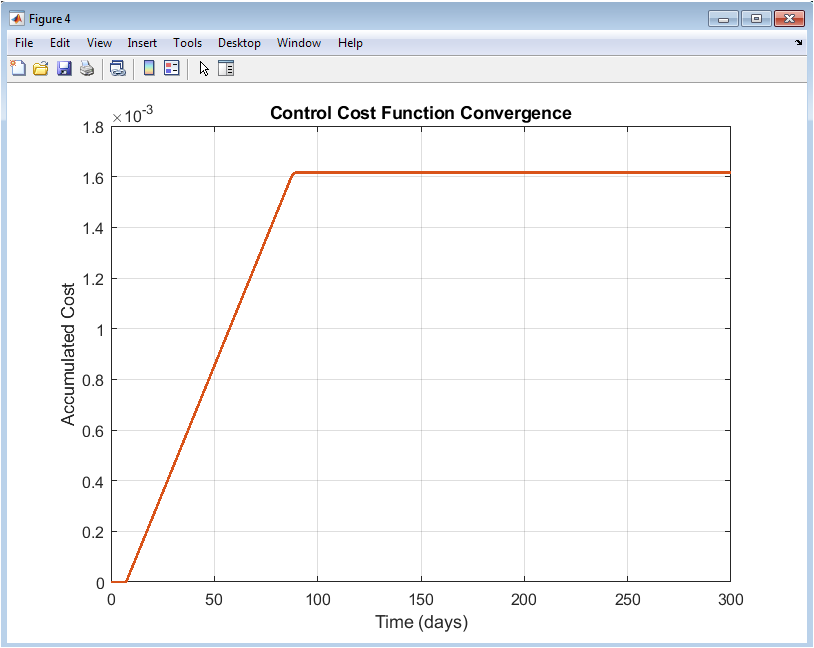Toggle the Property Inspector icon

(x=226, y=69)
